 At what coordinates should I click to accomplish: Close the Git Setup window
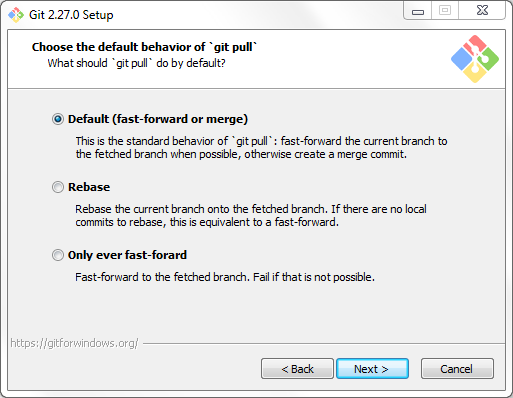pyautogui.click(x=482, y=11)
